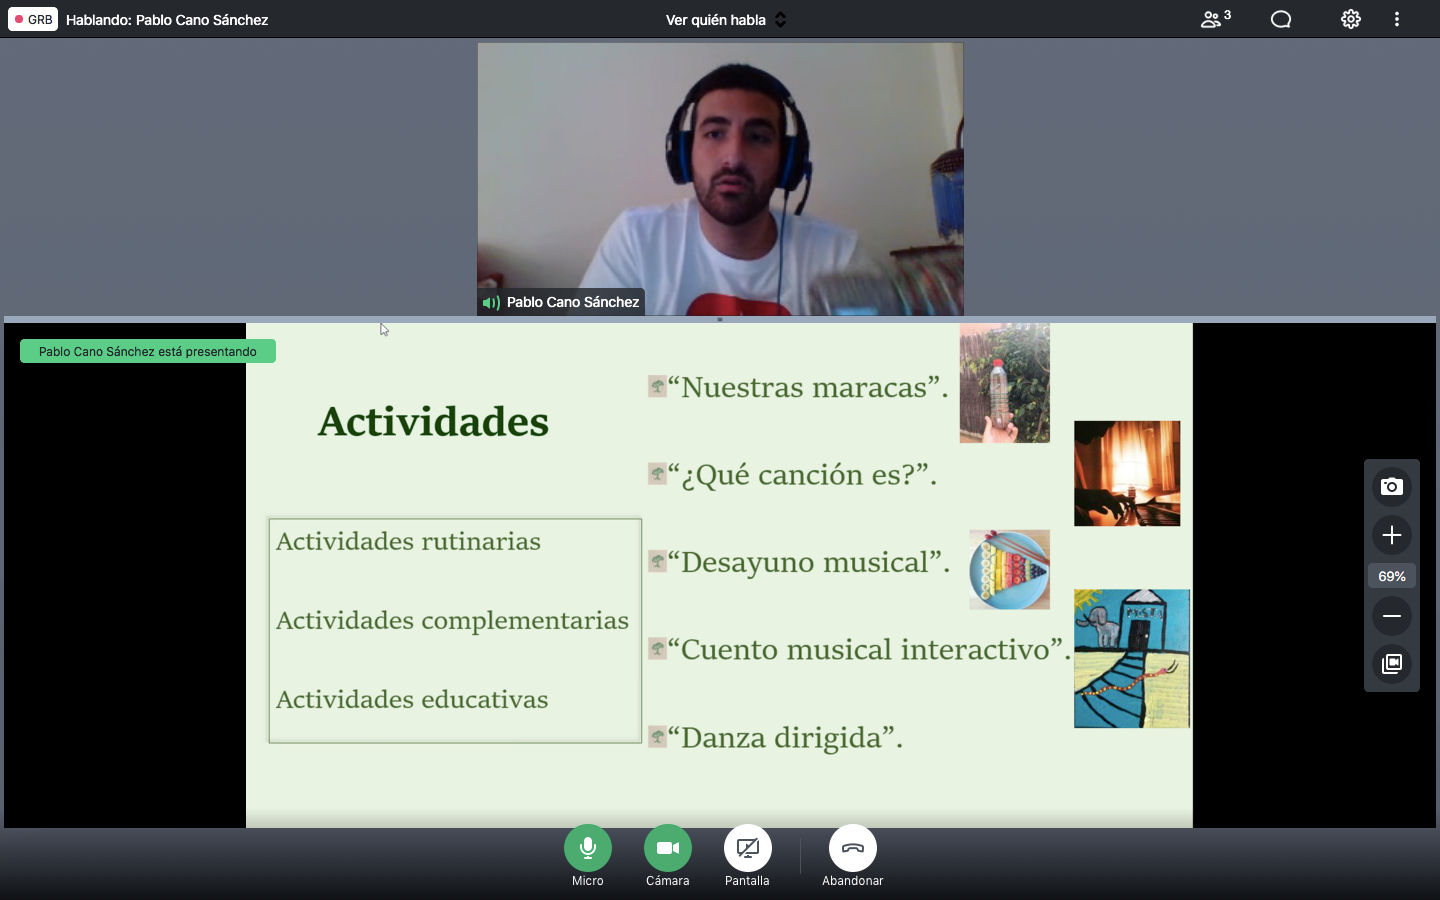Viewport: 1440px width, 900px height.
Task: Click the maraca bottle photo
Action: [x=1005, y=383]
